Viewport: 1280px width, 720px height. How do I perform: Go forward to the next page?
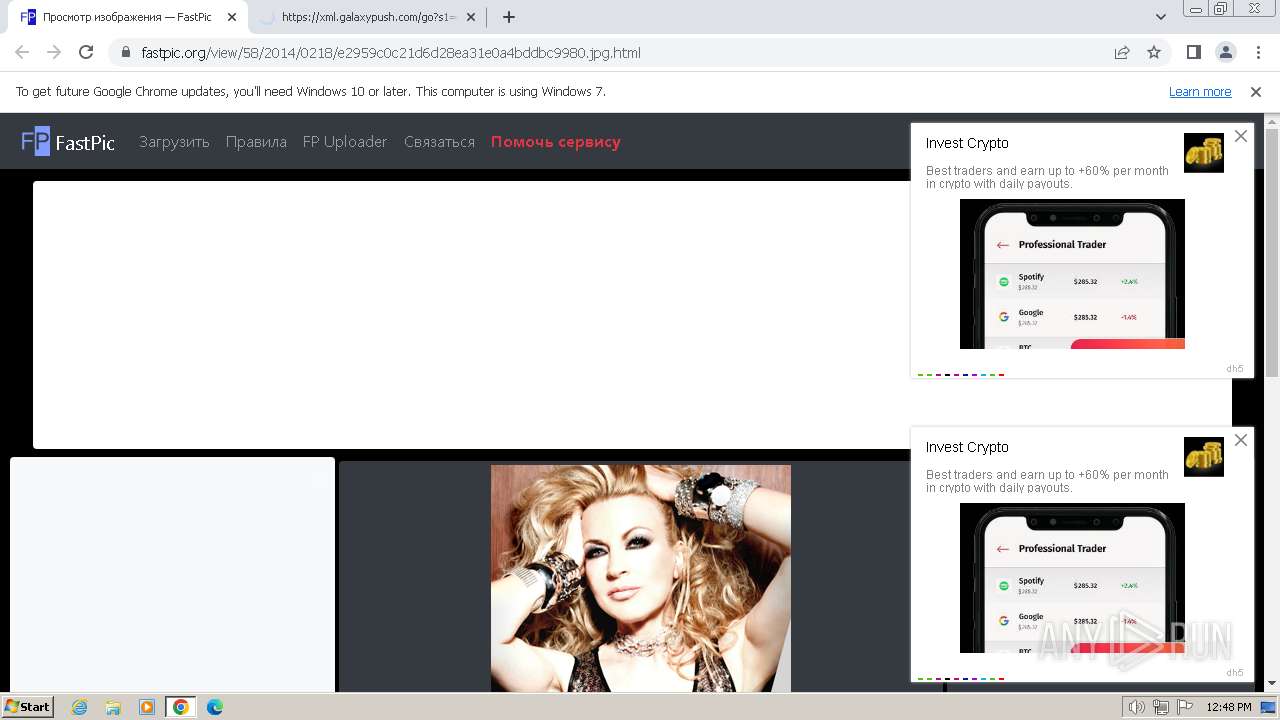(54, 53)
